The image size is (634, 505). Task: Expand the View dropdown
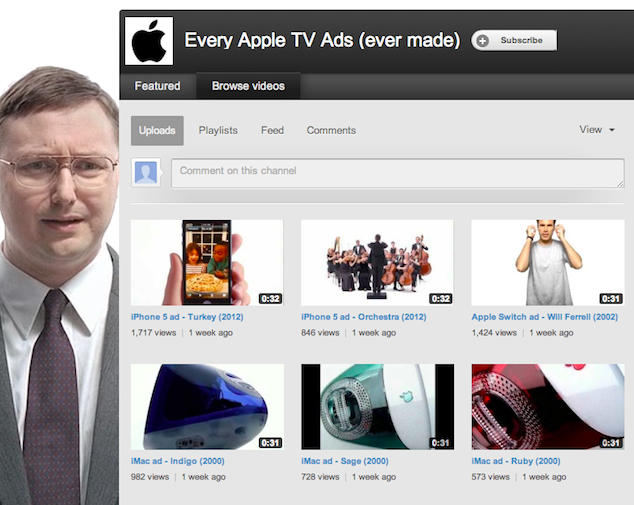click(597, 130)
